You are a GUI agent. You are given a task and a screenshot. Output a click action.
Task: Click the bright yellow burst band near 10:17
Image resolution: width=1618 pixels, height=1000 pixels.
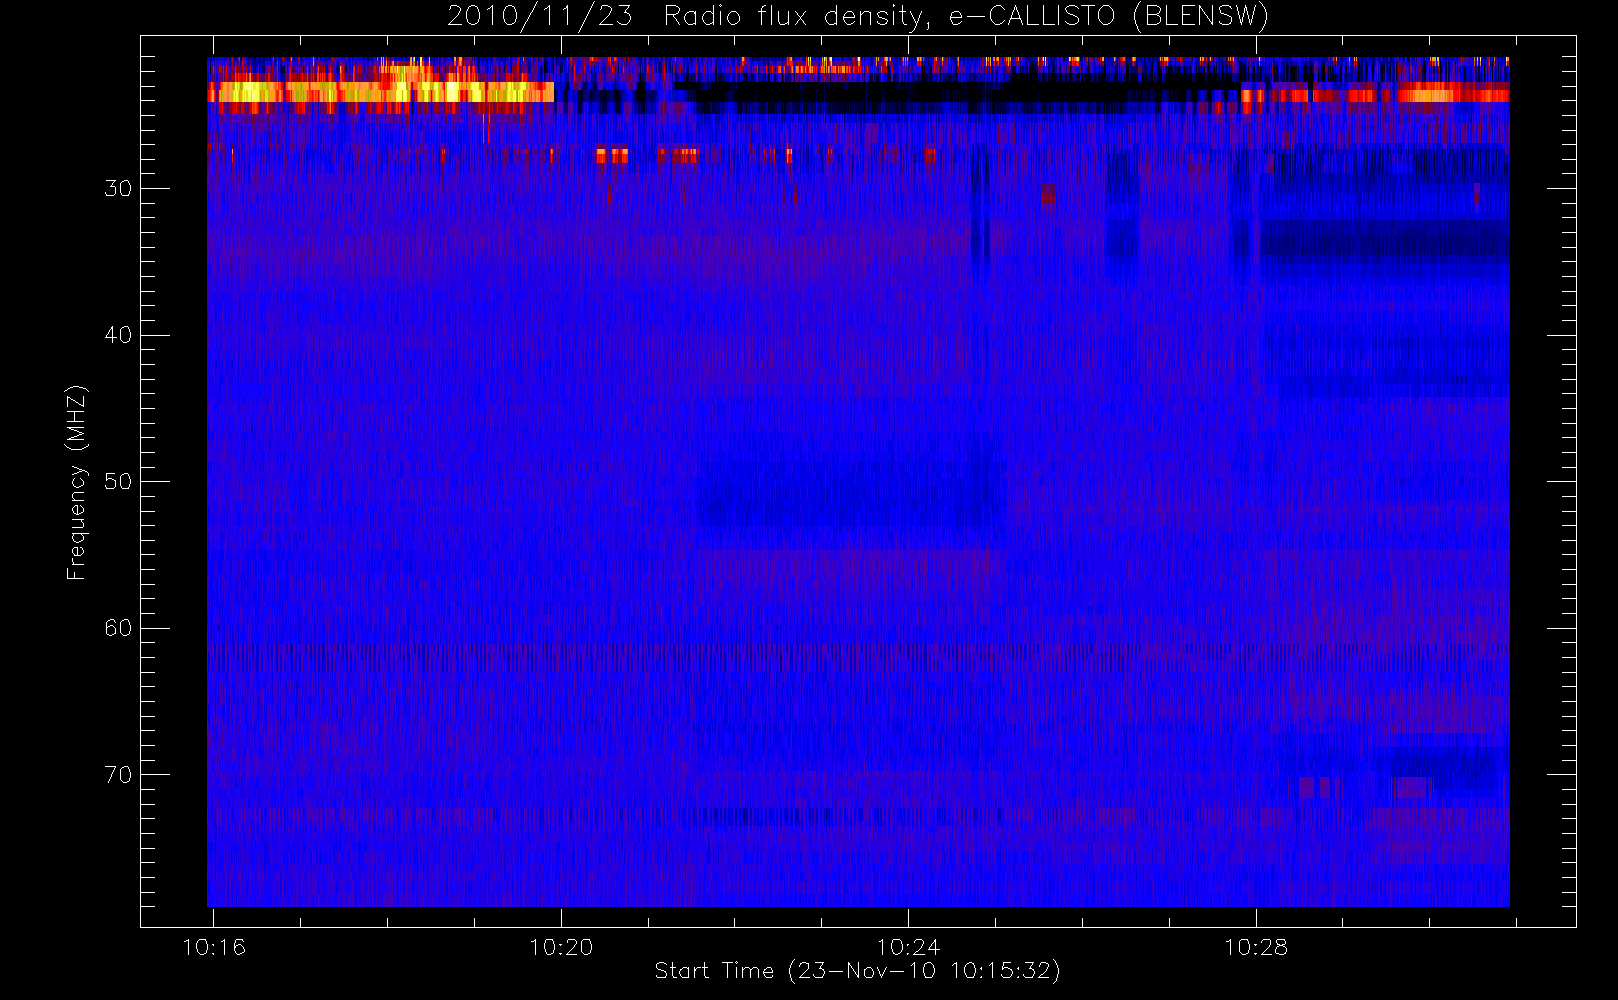click(x=381, y=92)
